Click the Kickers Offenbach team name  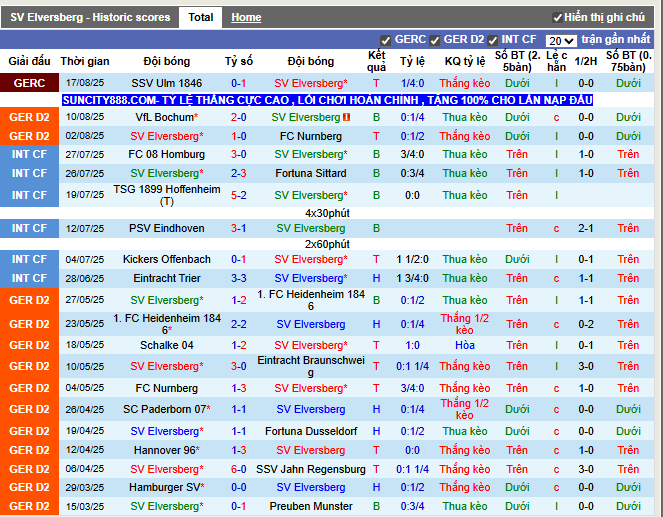pyautogui.click(x=167, y=259)
